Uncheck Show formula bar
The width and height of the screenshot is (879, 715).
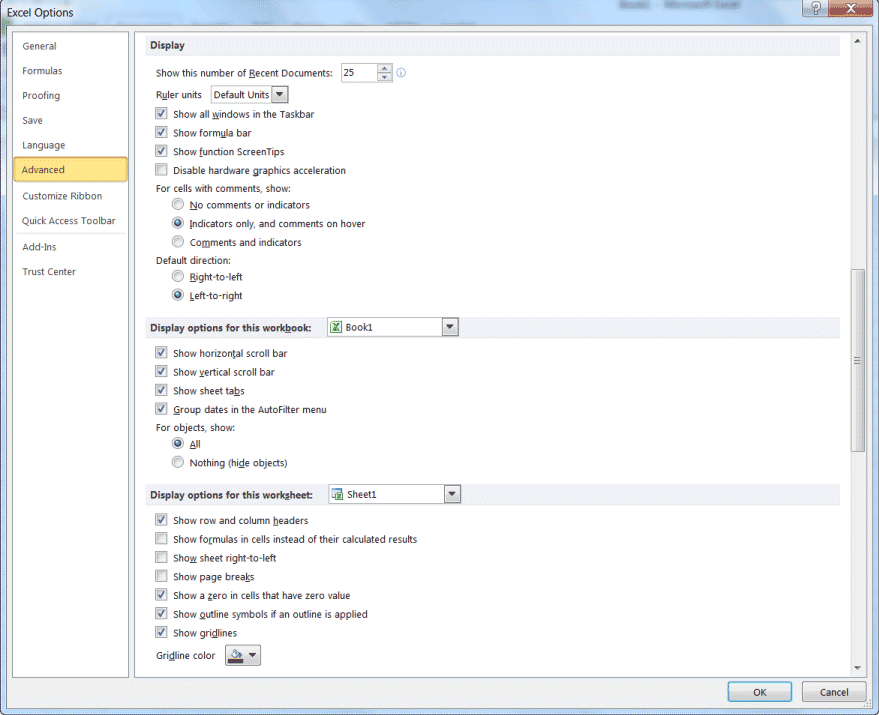[161, 132]
